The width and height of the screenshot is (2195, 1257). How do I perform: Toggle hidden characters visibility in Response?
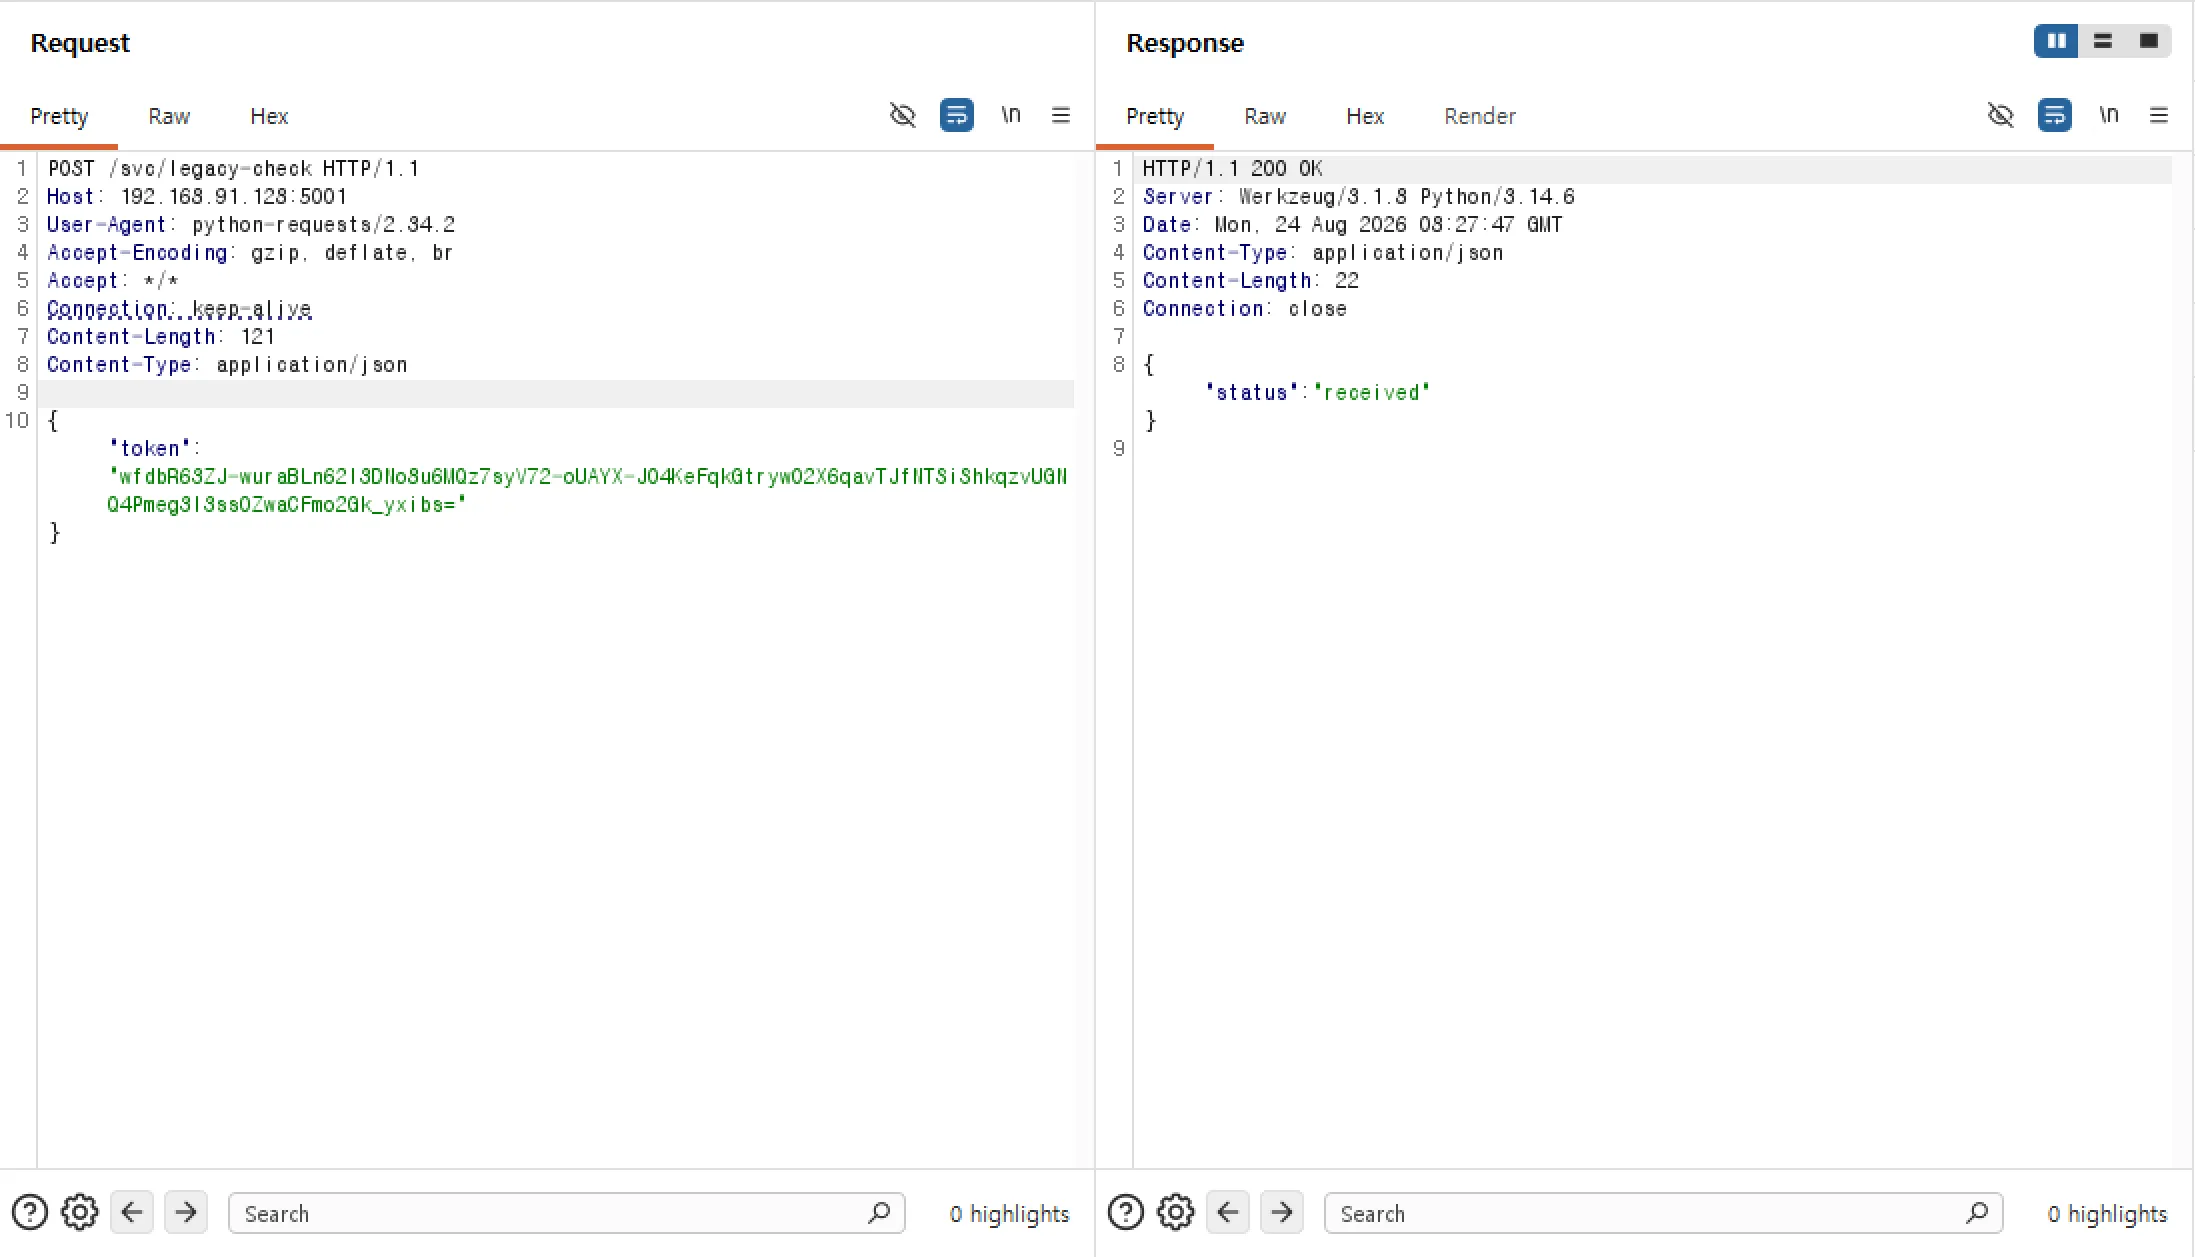(x=2000, y=115)
